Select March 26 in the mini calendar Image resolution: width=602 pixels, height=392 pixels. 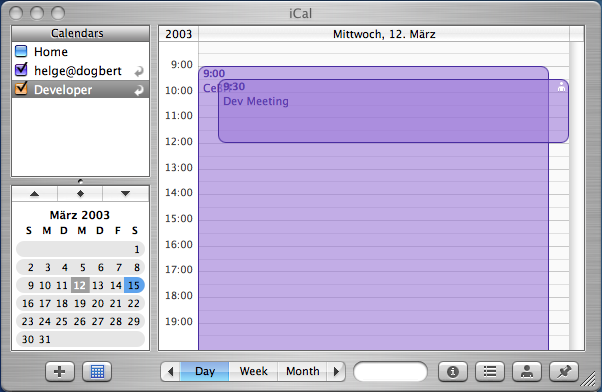[79, 321]
